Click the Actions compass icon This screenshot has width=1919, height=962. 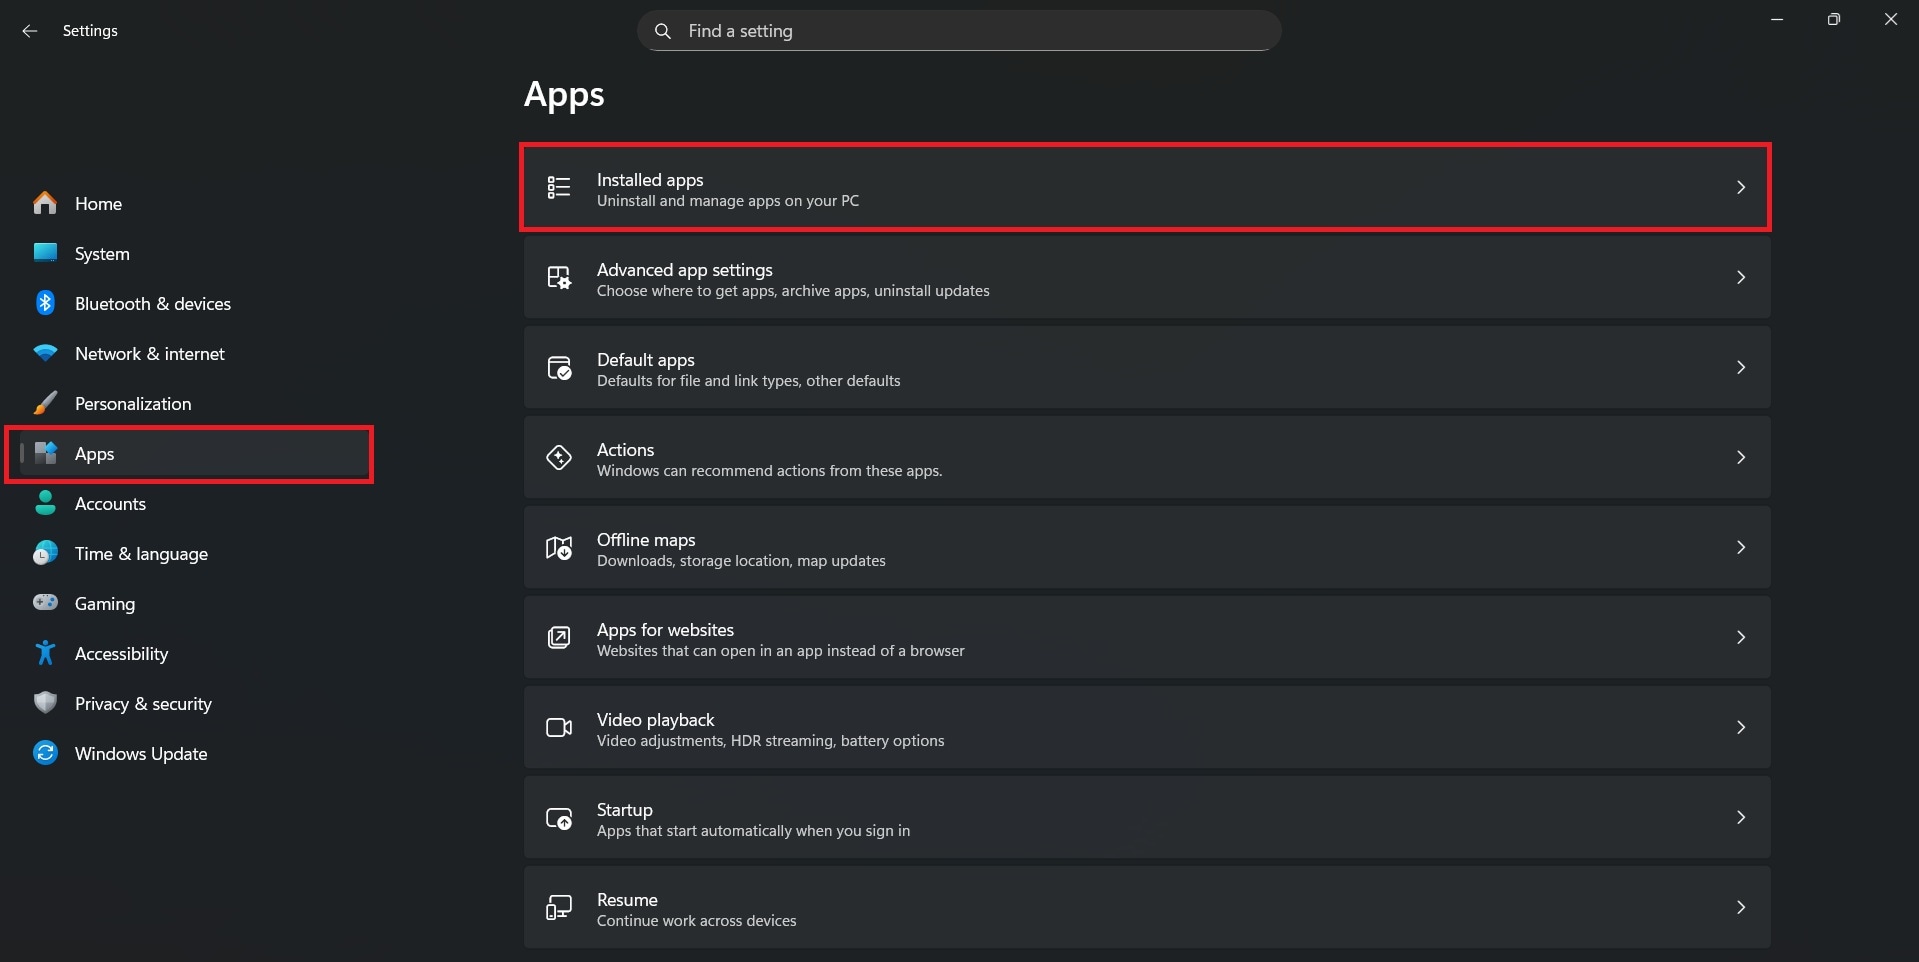pyautogui.click(x=558, y=457)
